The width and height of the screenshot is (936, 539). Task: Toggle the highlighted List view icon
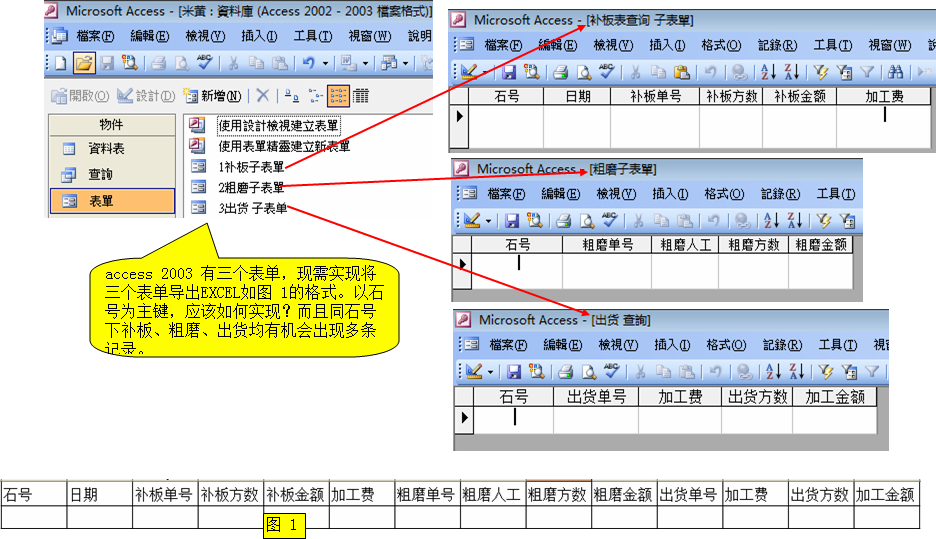click(x=338, y=96)
